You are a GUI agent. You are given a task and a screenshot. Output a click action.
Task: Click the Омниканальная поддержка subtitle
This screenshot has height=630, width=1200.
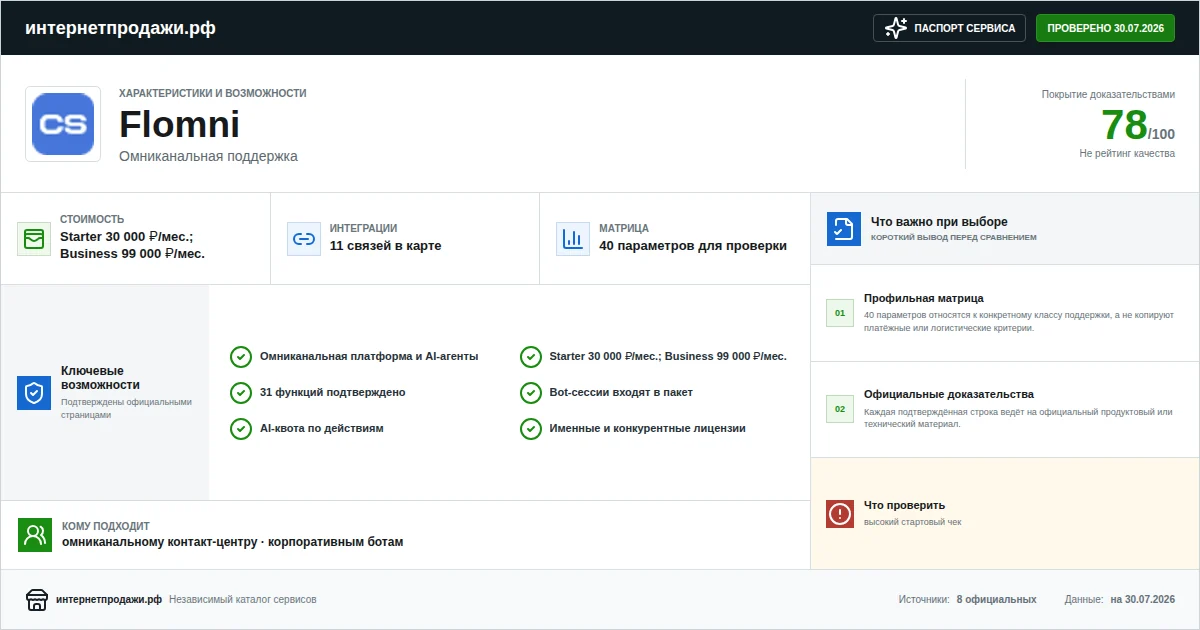208,156
